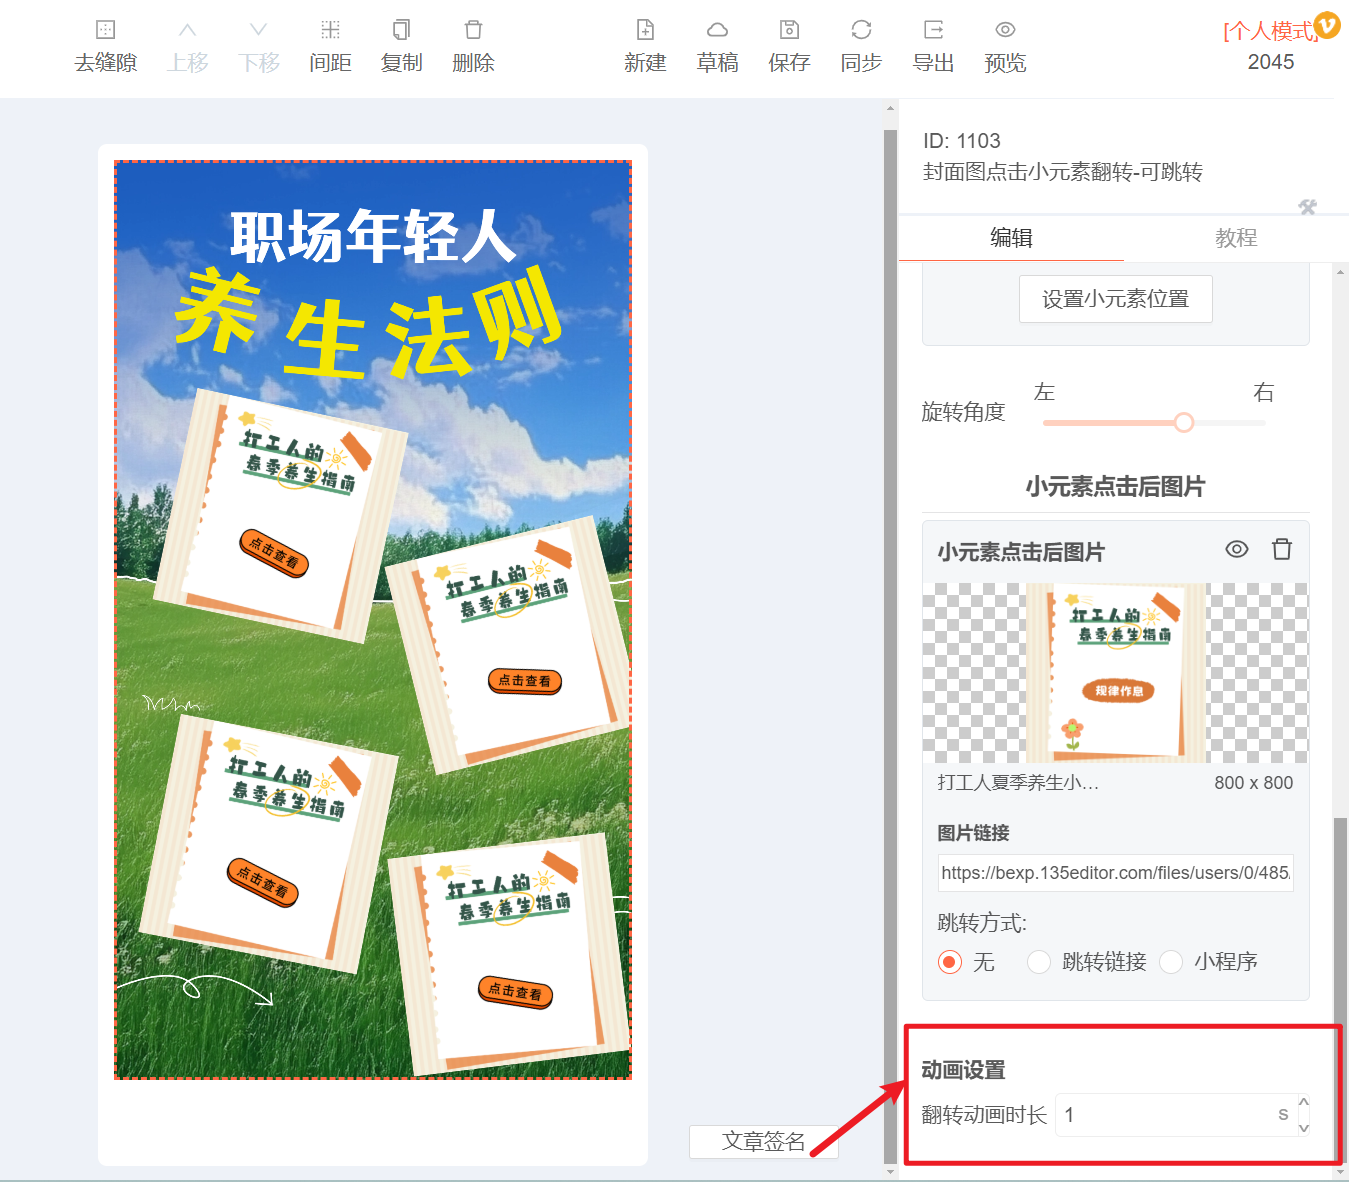Click the 养生法则 yellow heading text
The height and width of the screenshot is (1182, 1349).
(x=368, y=322)
